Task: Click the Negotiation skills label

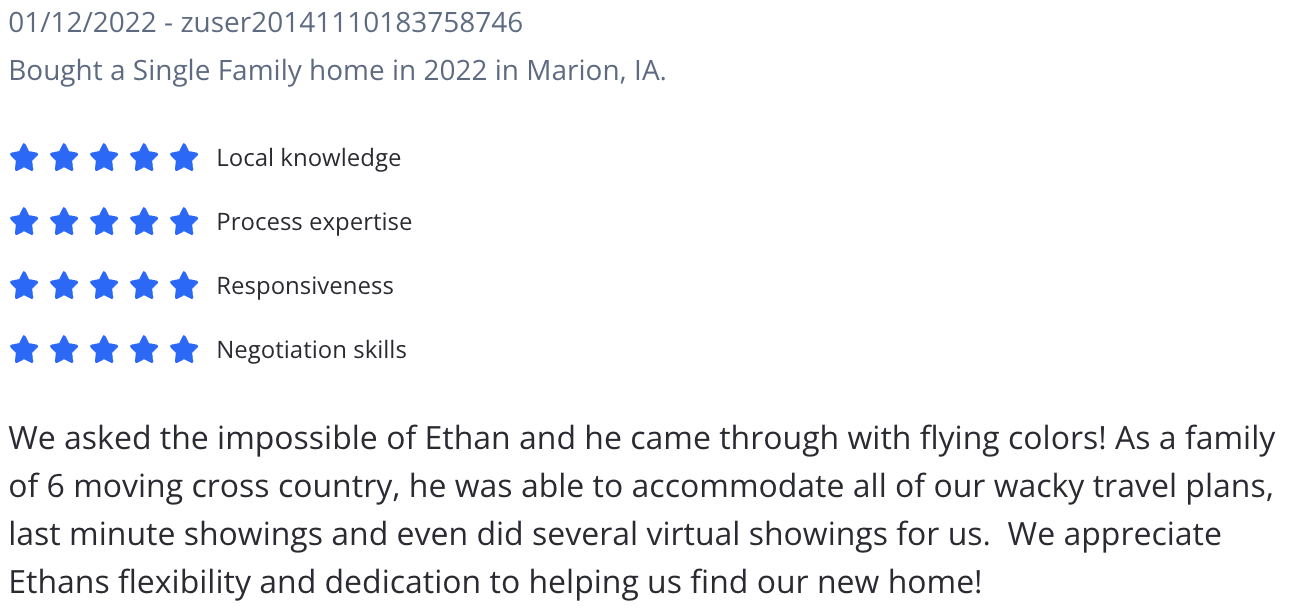Action: click(x=312, y=350)
